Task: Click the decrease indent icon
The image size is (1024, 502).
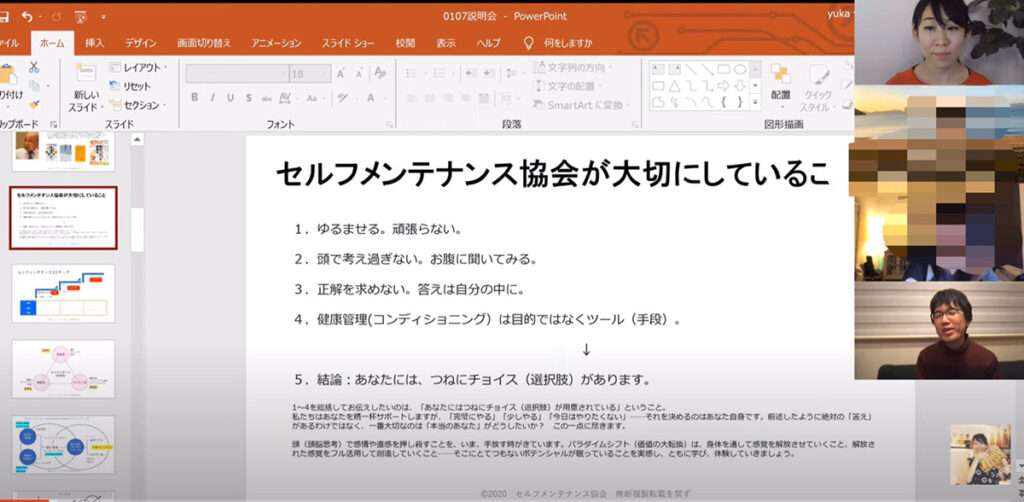Action: 470,73
